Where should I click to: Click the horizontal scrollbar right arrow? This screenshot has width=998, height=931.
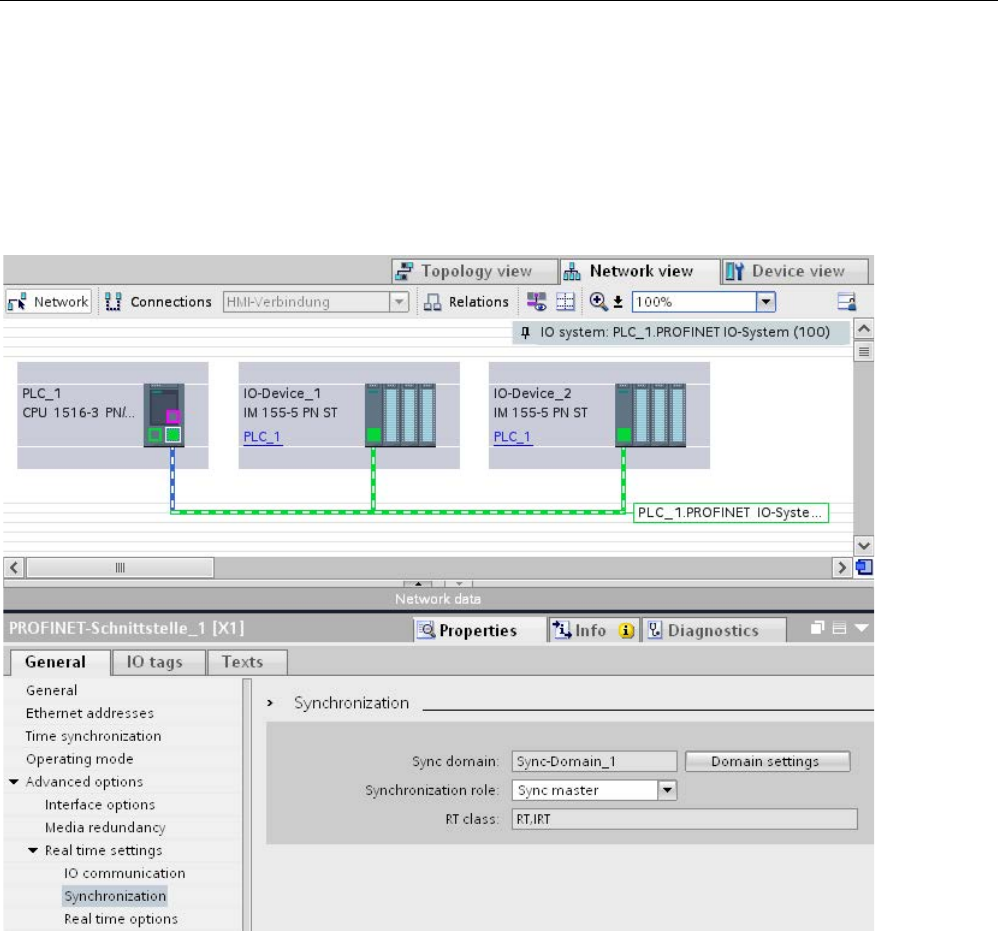(x=842, y=568)
